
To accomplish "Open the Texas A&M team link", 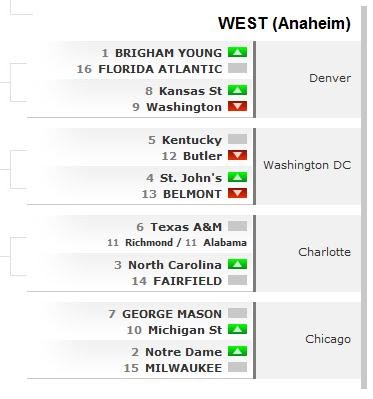I will 186,227.
